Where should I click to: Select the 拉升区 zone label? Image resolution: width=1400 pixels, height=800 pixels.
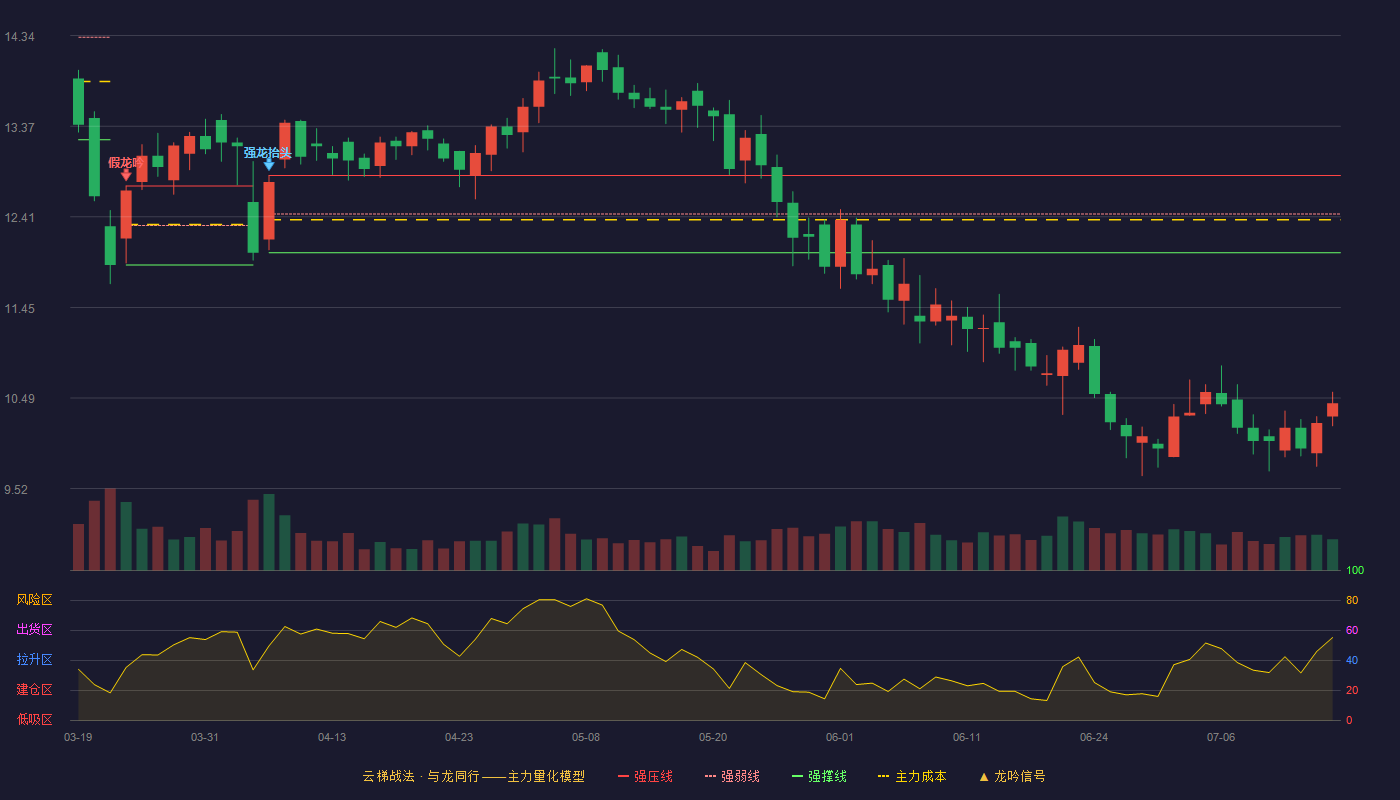tap(34, 660)
